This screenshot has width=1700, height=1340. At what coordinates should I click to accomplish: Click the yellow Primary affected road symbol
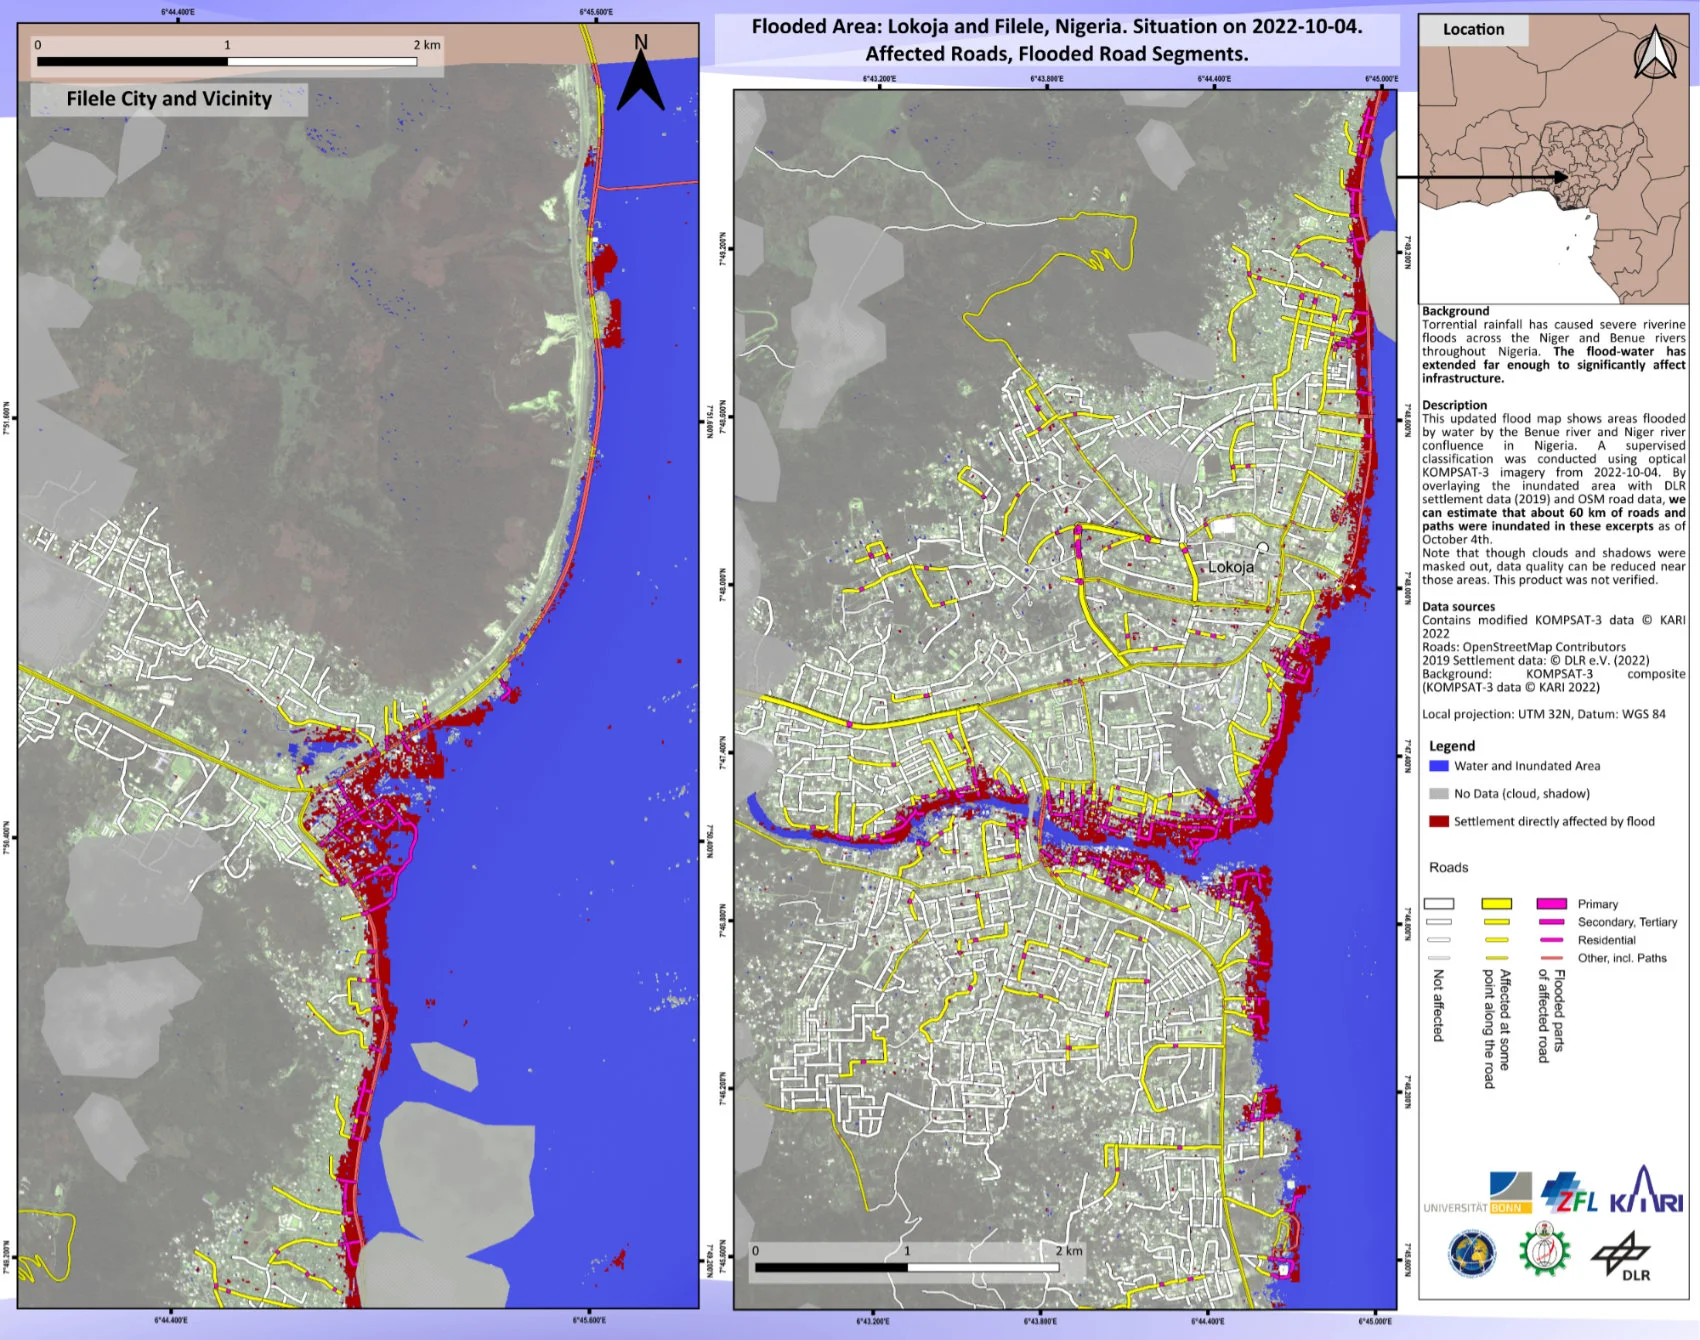[x=1496, y=904]
